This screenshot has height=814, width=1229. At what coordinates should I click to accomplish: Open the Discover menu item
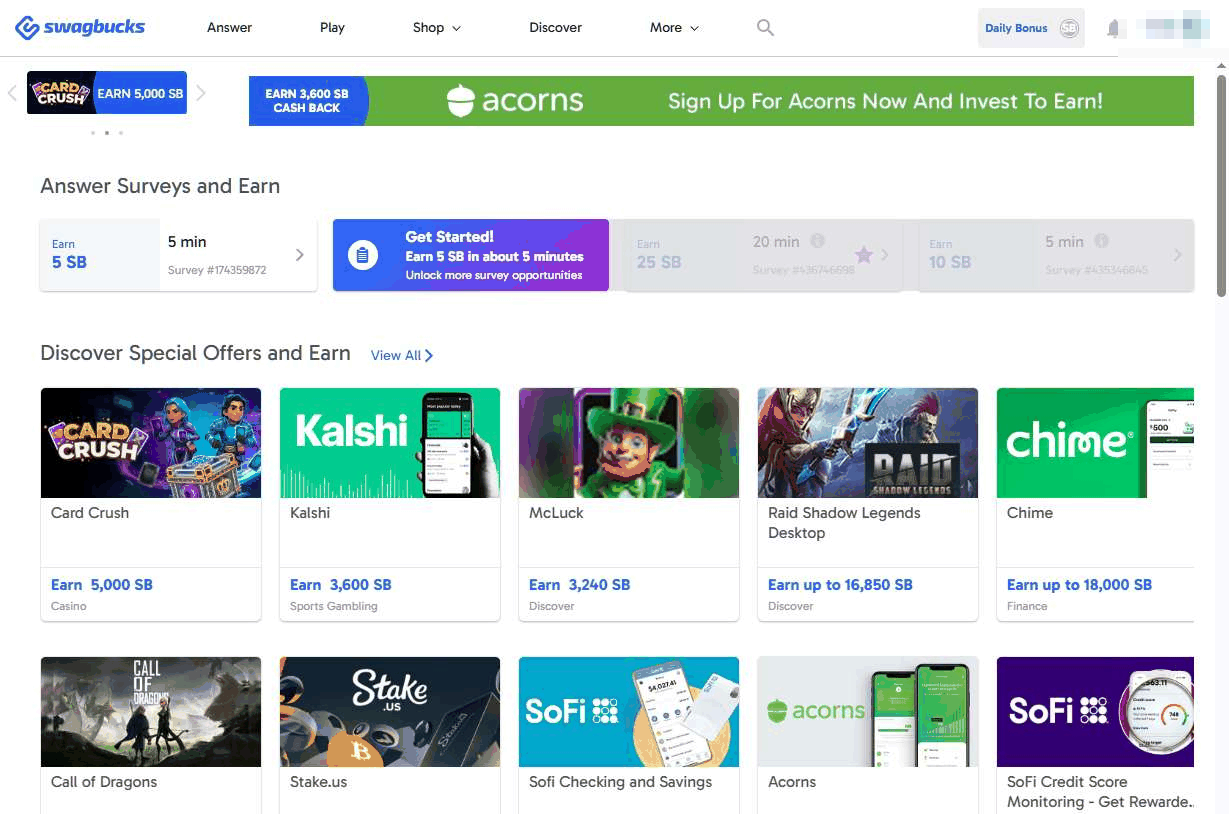point(555,28)
